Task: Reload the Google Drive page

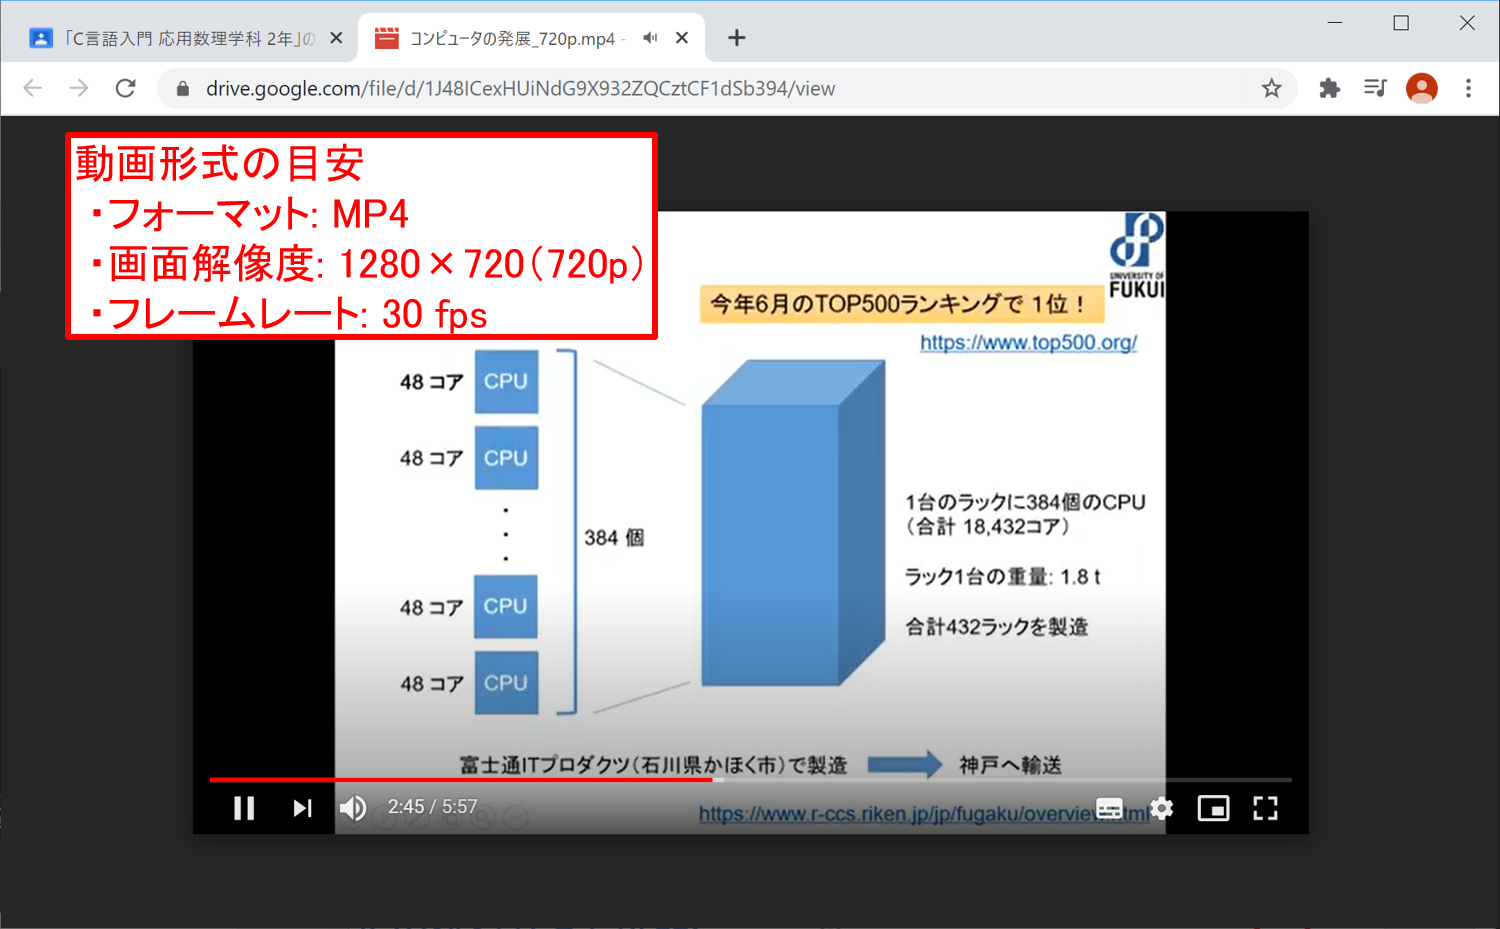Action: tap(125, 88)
